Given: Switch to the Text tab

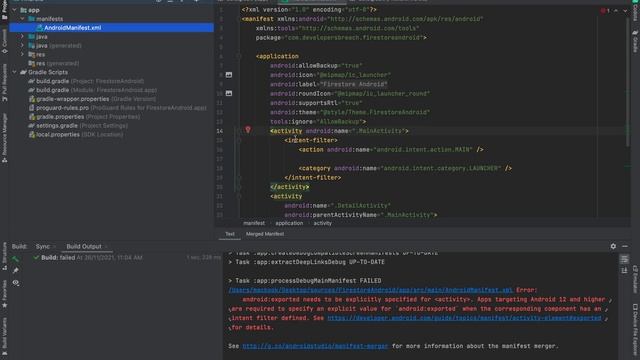Looking at the screenshot, I should click(230, 234).
